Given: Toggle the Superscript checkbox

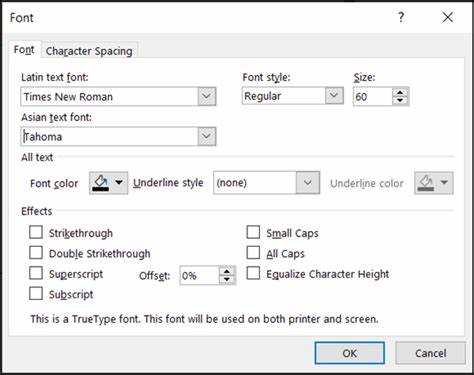Looking at the screenshot, I should (x=36, y=273).
